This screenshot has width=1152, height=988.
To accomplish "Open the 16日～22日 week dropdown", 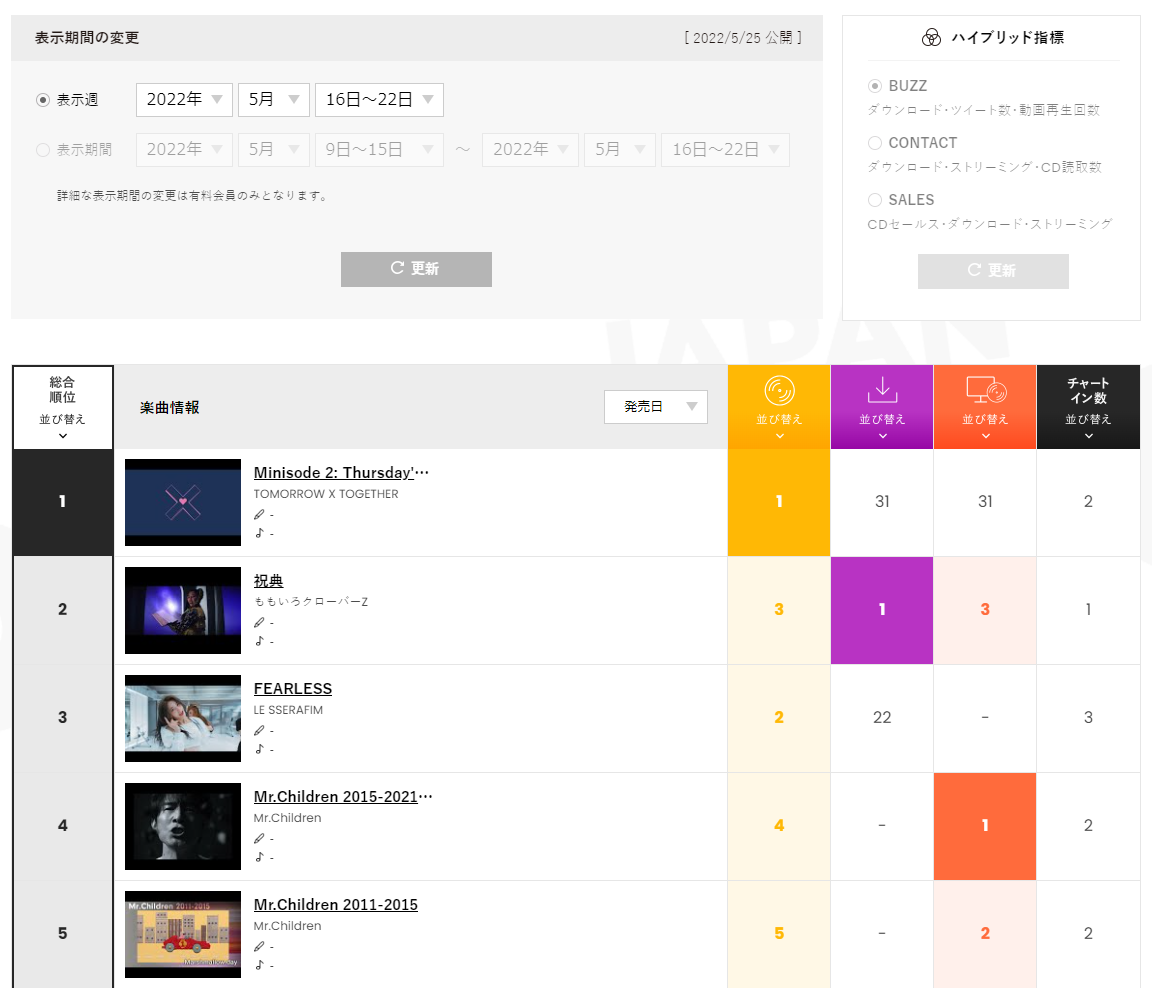I will coord(379,100).
